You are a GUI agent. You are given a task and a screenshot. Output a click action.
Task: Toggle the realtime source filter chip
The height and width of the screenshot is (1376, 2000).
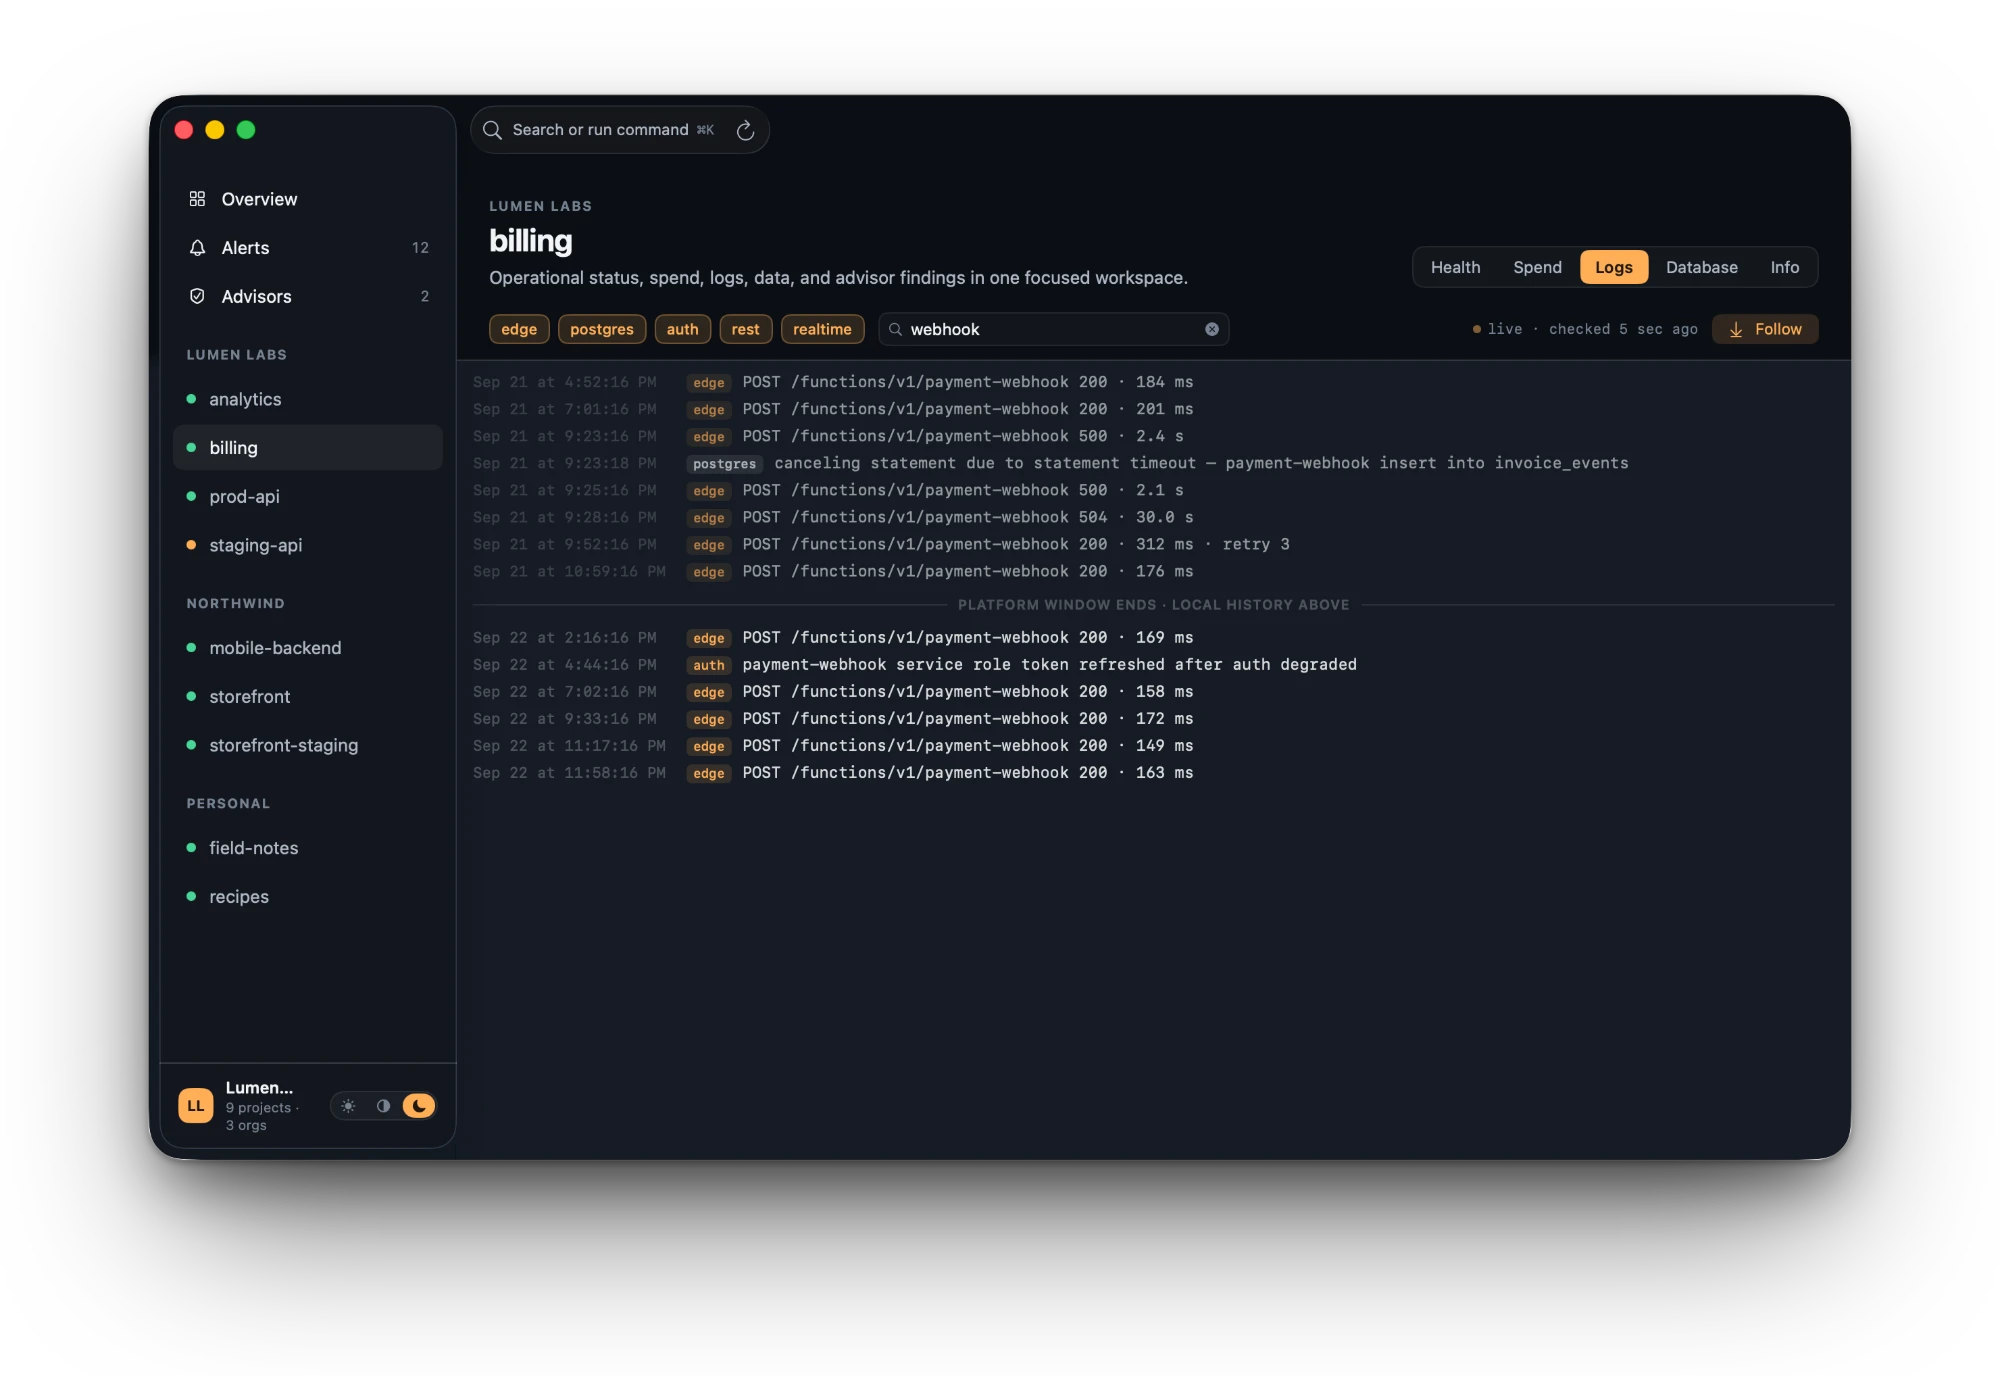pyautogui.click(x=822, y=329)
